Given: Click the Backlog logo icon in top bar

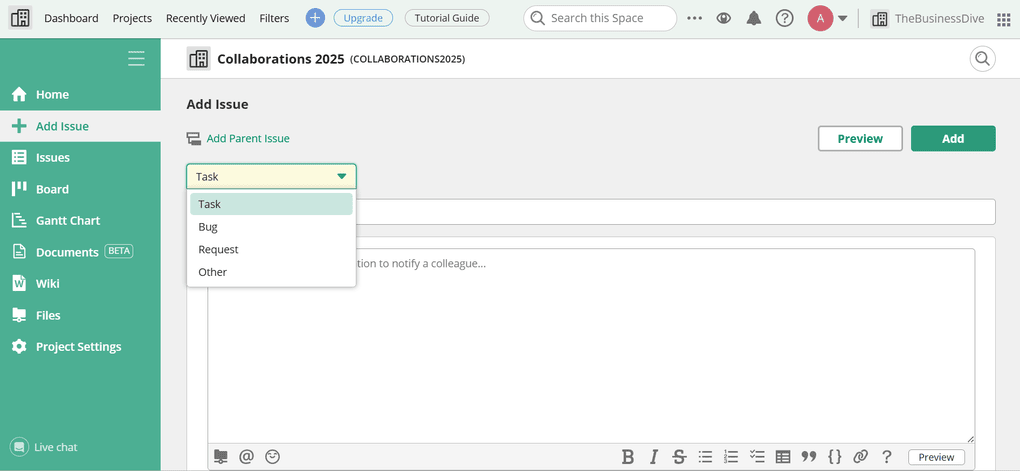Looking at the screenshot, I should coord(20,18).
